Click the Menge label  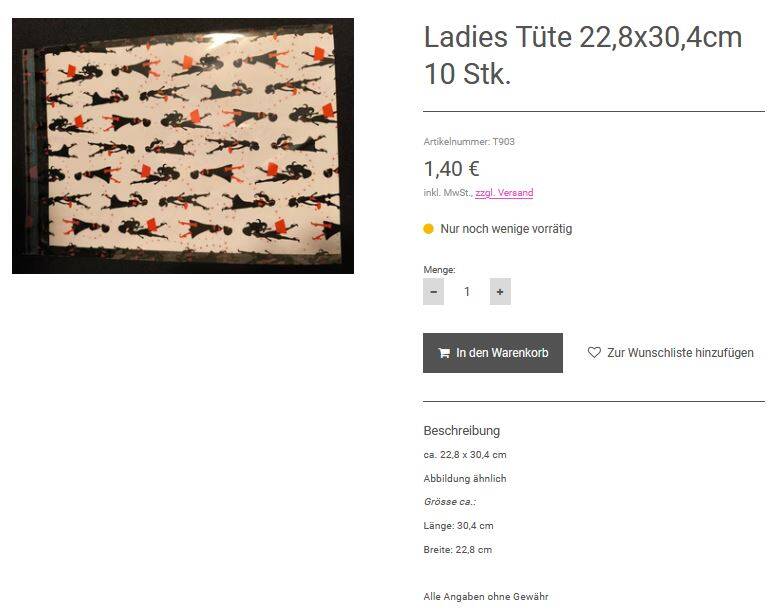pyautogui.click(x=439, y=270)
